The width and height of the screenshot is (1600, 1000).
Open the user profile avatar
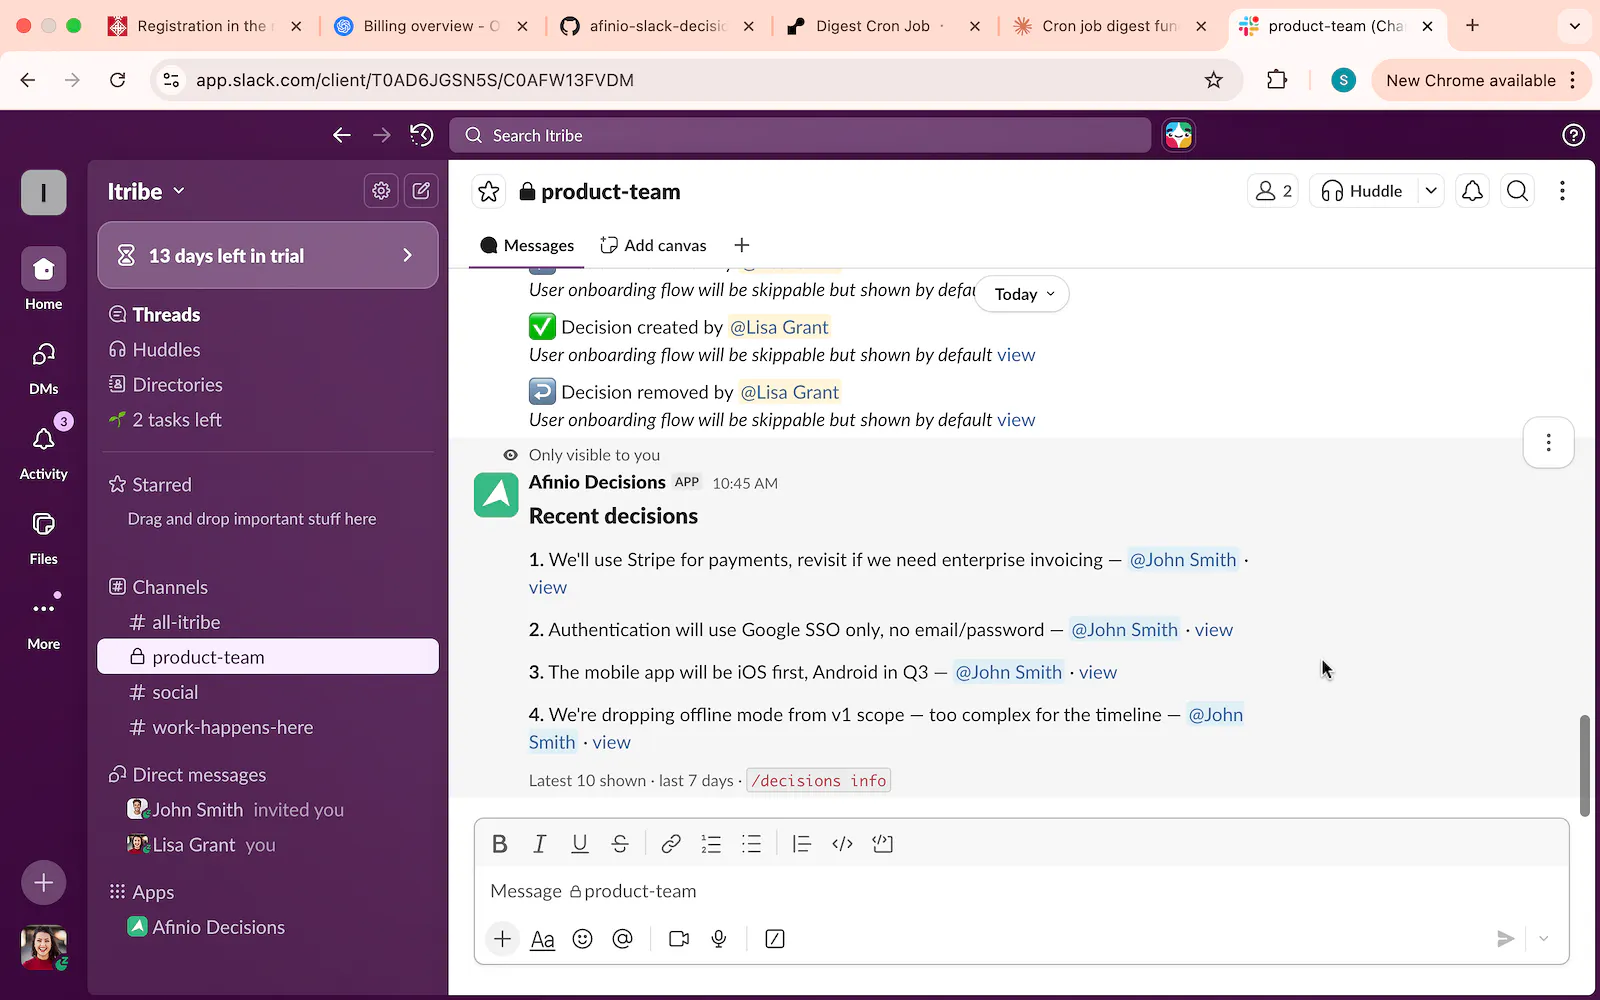44,947
